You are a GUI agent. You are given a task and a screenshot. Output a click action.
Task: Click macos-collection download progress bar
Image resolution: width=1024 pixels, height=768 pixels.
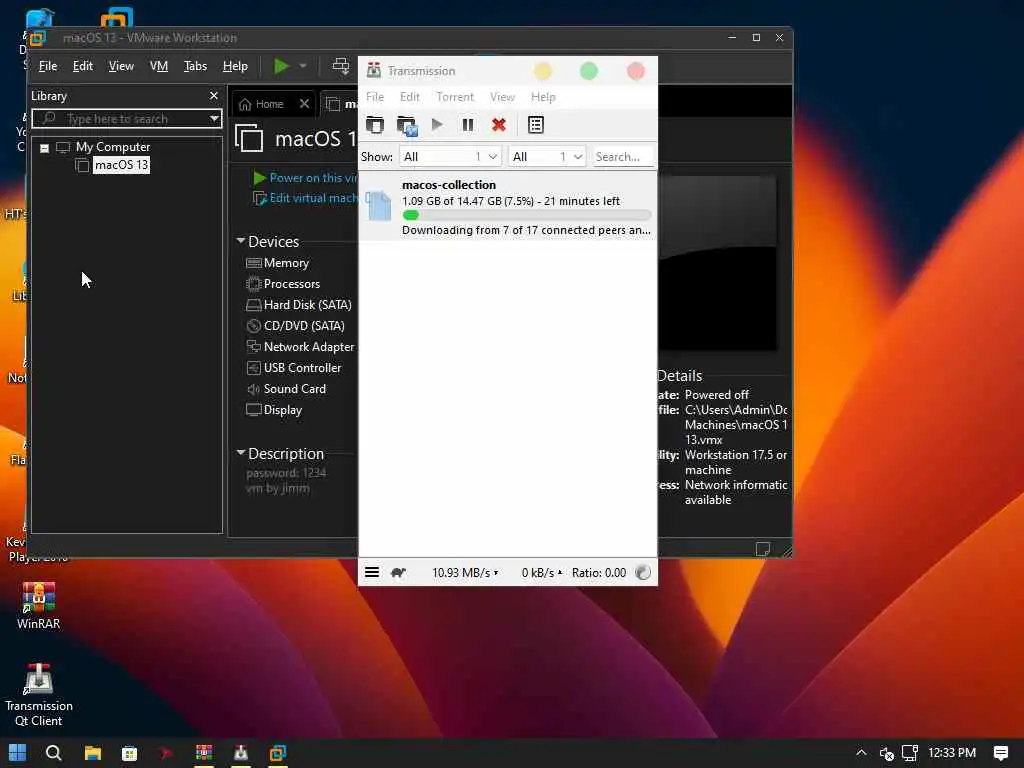(526, 215)
